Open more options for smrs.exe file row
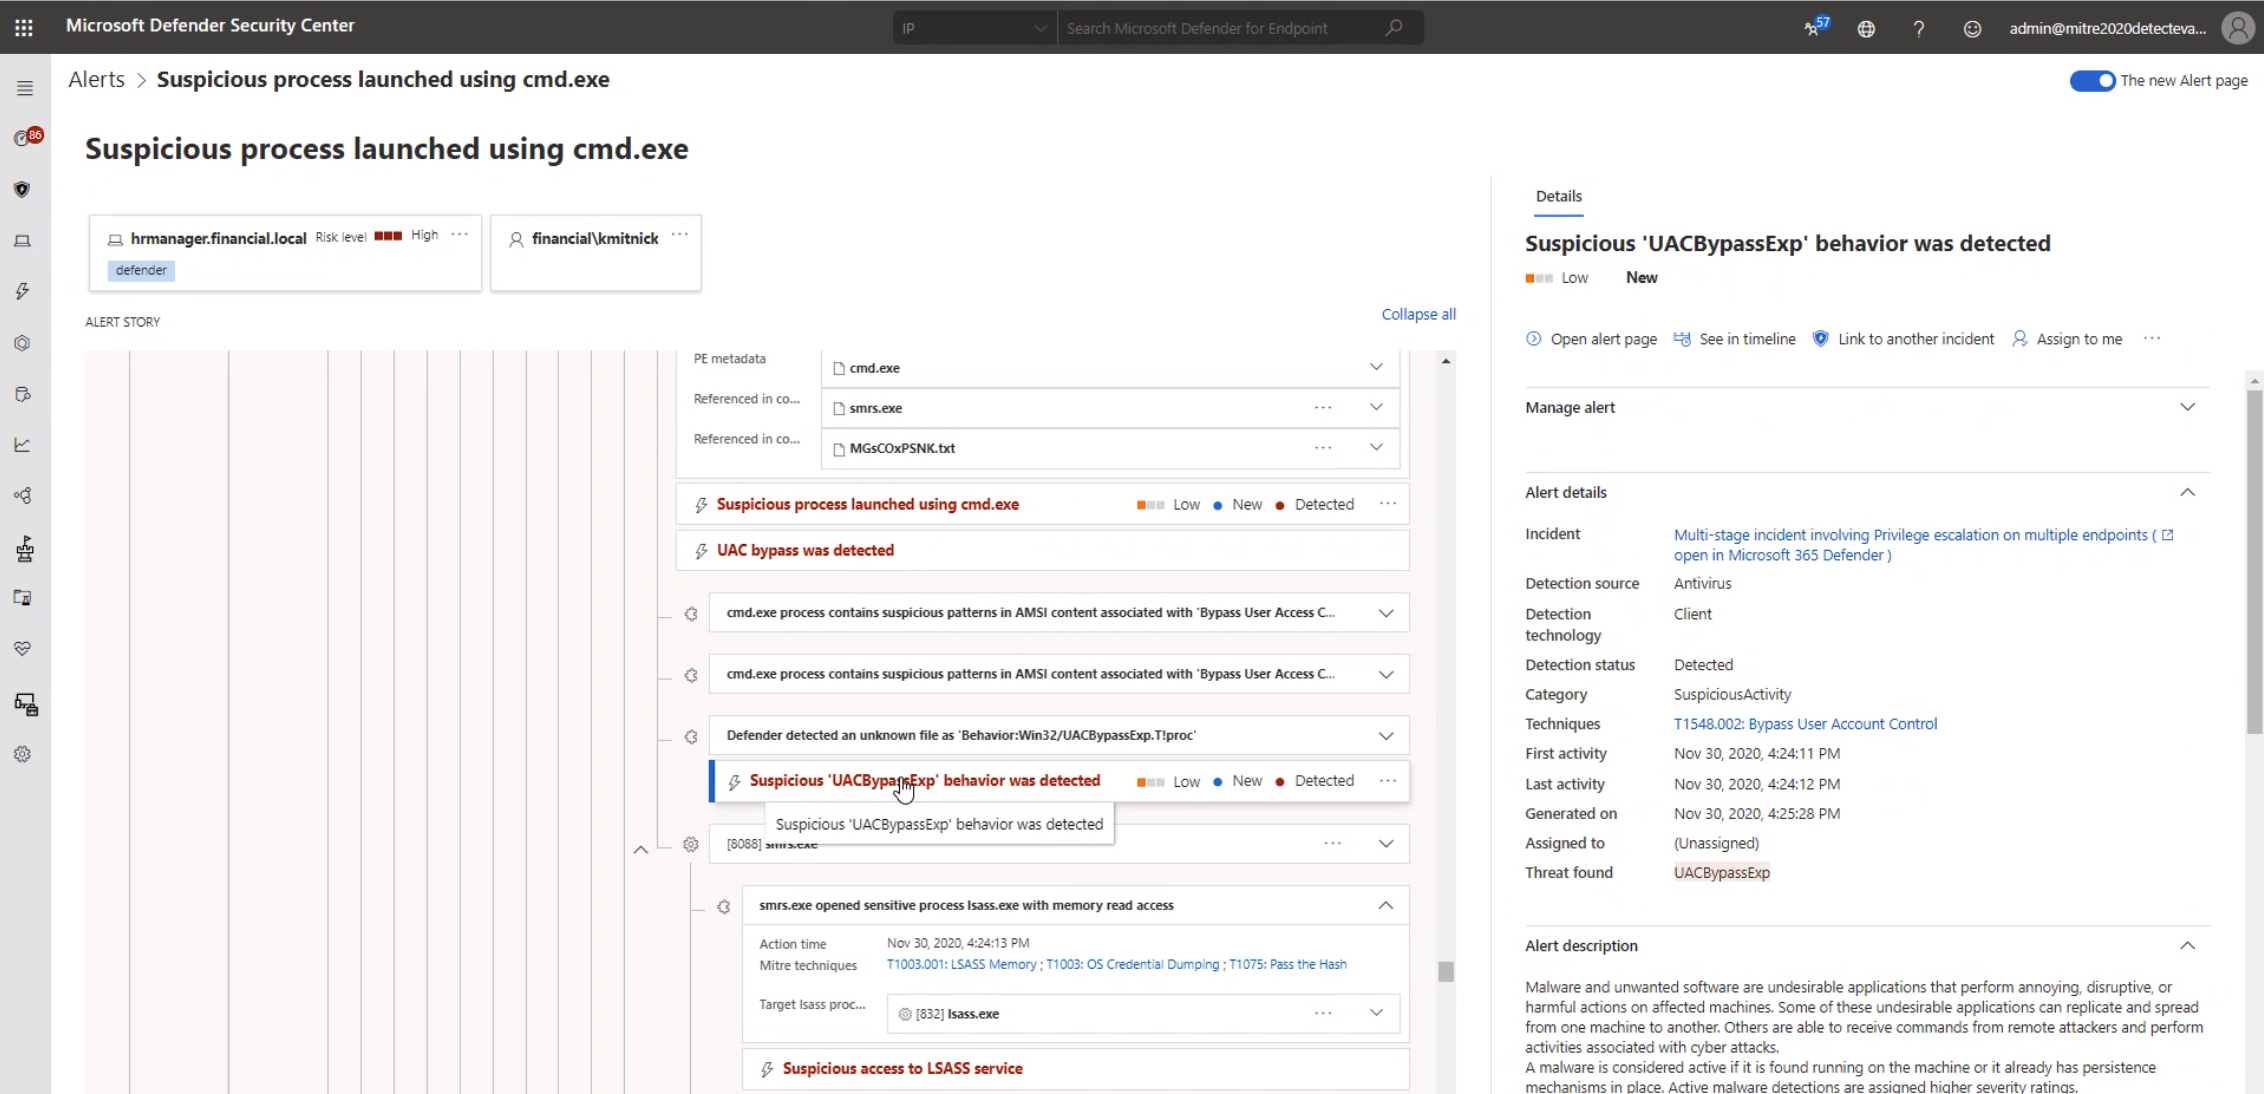This screenshot has width=2264, height=1094. 1323,408
